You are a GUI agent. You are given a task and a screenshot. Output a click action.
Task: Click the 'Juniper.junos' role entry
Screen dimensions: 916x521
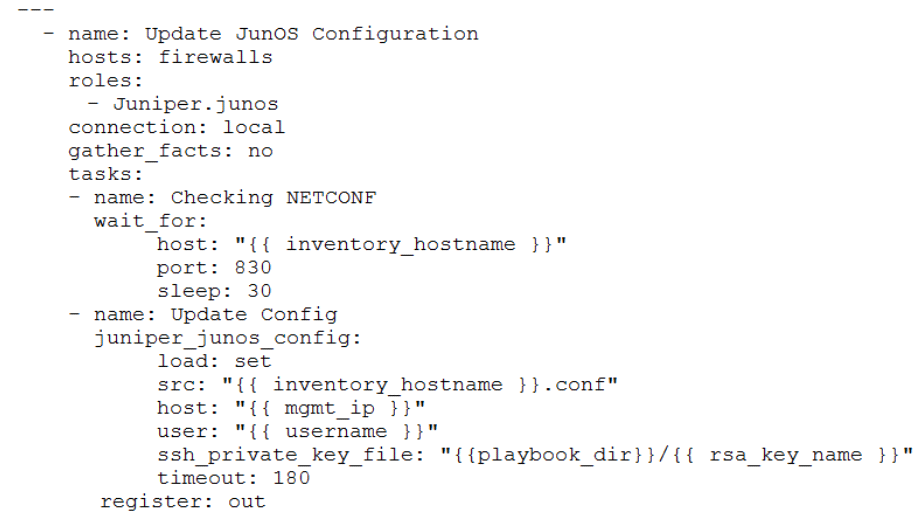(x=195, y=104)
